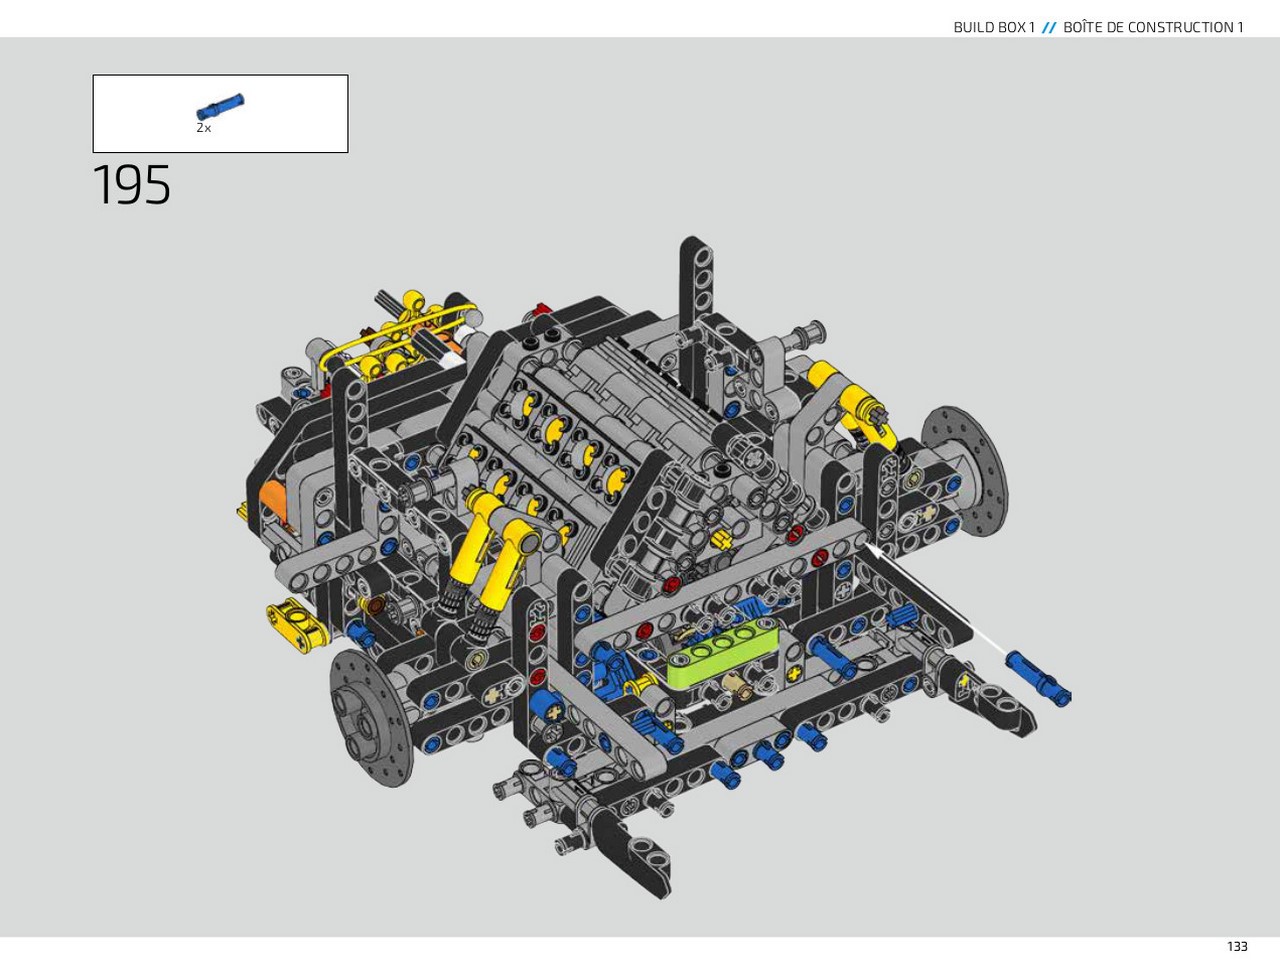Image resolution: width=1280 pixels, height=974 pixels.
Task: Click the 'BUILD BOX 1' header text
Action: pos(994,27)
